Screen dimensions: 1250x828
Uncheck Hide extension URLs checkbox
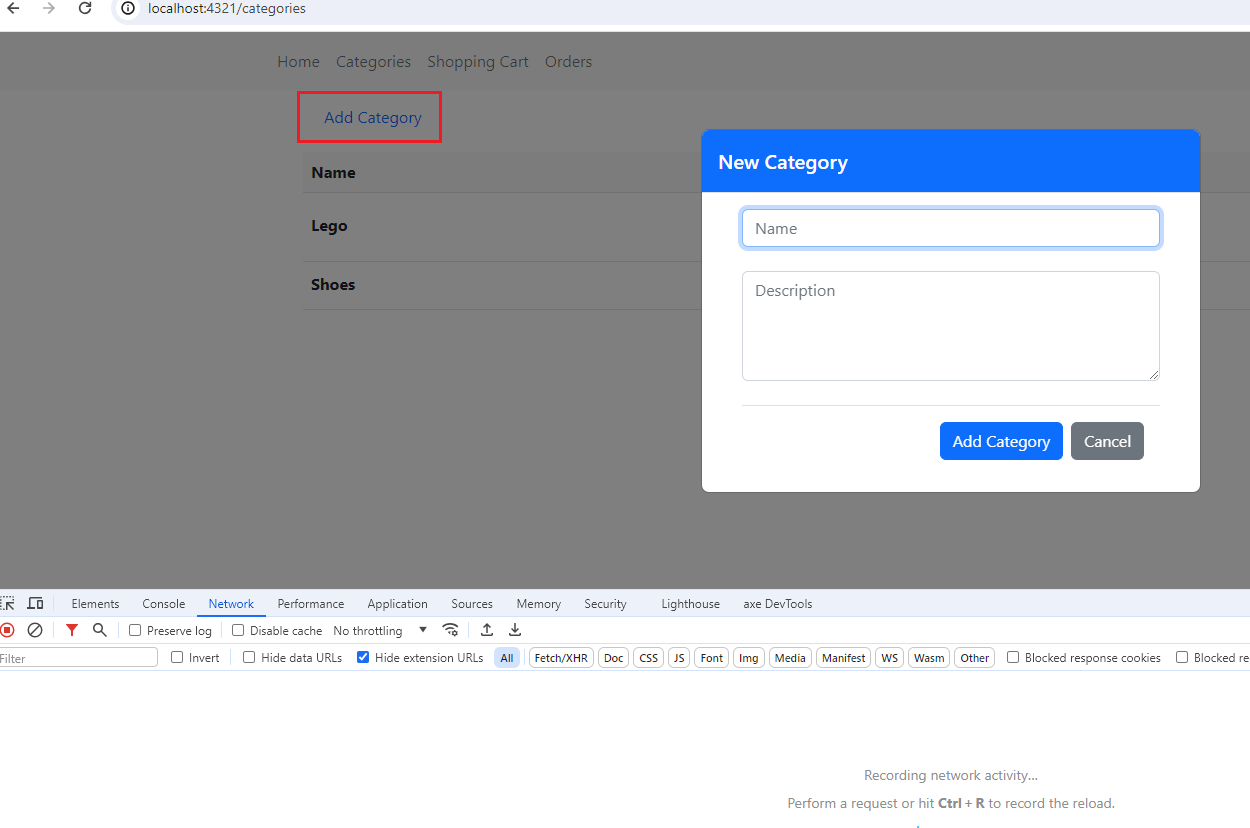click(363, 657)
